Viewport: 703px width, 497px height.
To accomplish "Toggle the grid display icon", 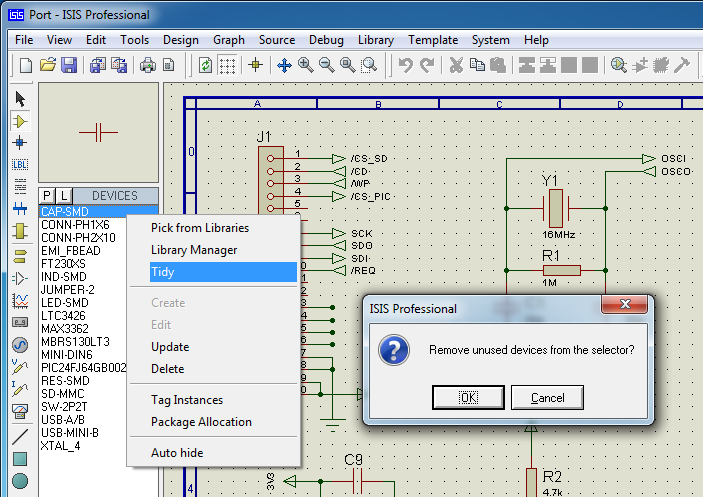I will 227,65.
